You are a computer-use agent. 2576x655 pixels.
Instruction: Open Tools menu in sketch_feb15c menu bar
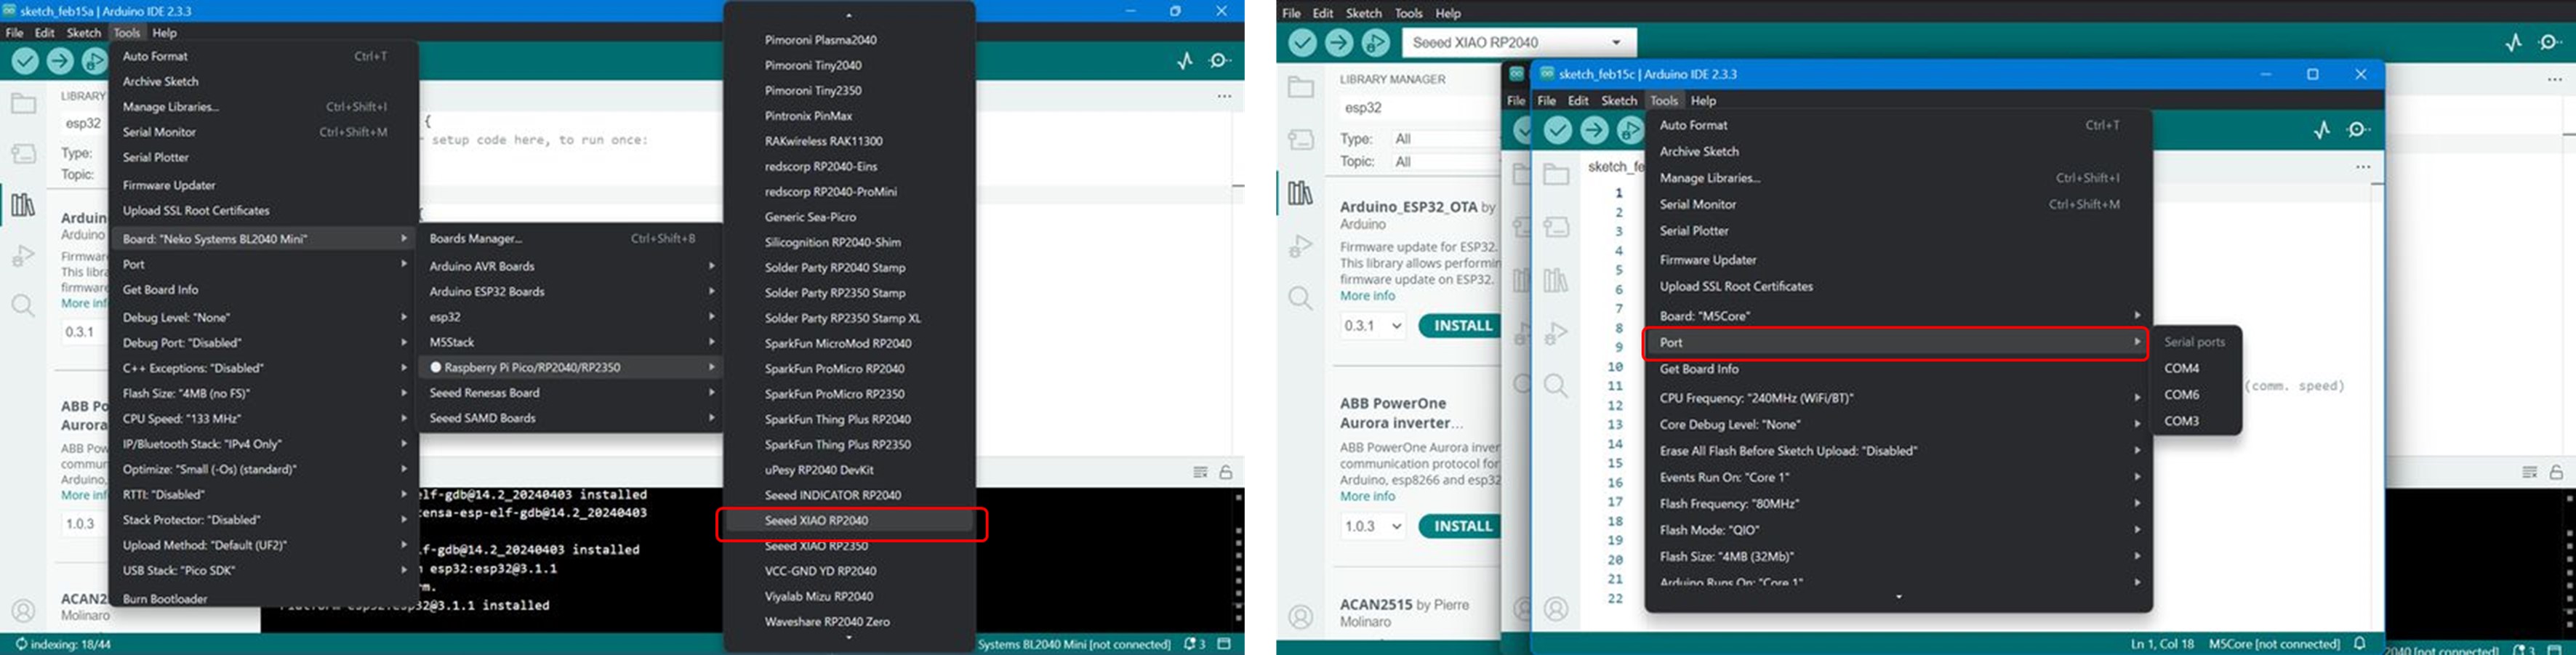coord(1663,101)
